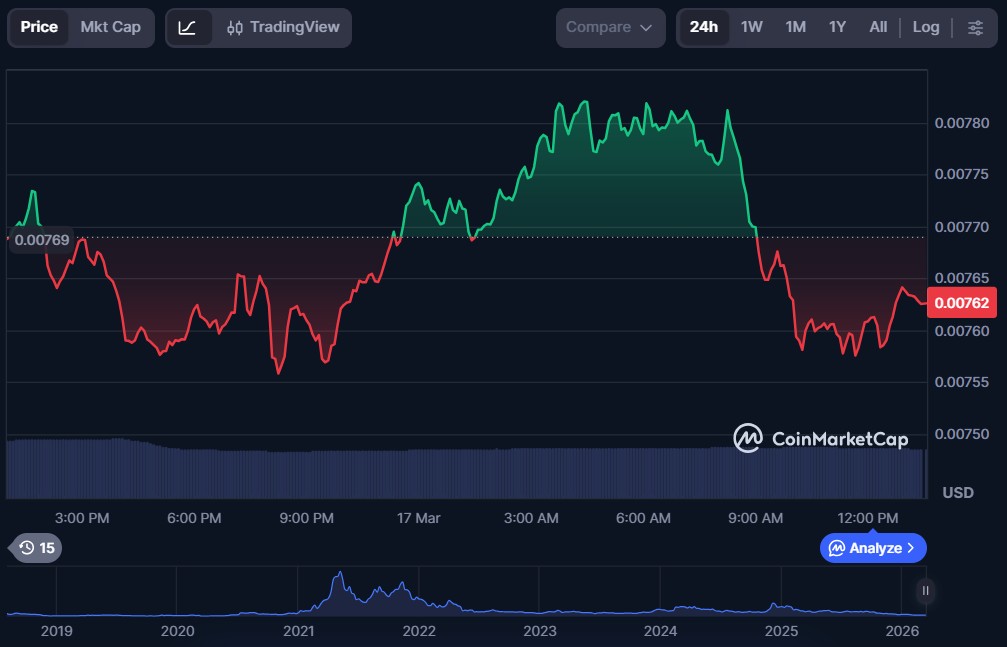
Task: Toggle Log scale on chart
Action: pos(925,27)
